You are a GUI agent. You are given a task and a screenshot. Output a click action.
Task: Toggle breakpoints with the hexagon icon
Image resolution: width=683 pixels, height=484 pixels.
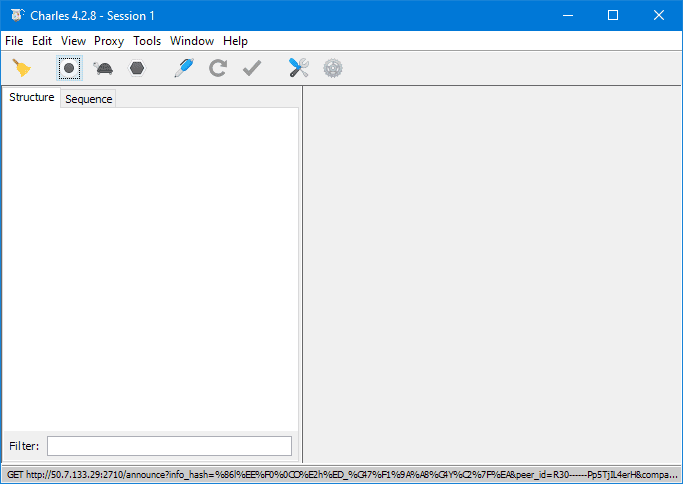pyautogui.click(x=137, y=68)
